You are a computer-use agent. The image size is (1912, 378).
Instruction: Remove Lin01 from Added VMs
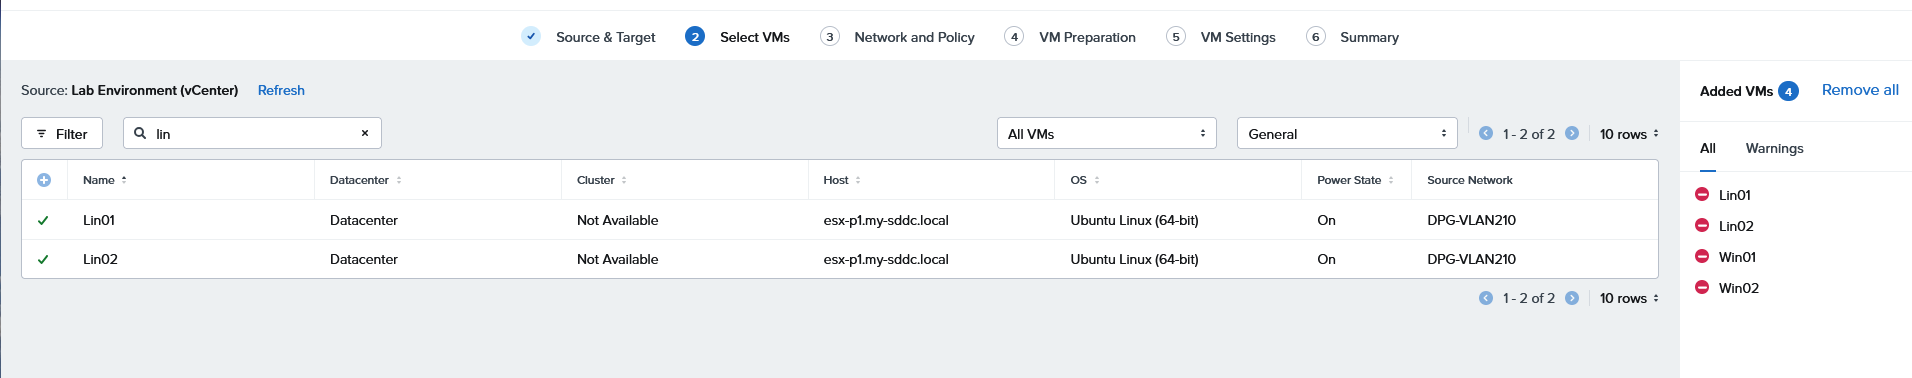(1702, 194)
